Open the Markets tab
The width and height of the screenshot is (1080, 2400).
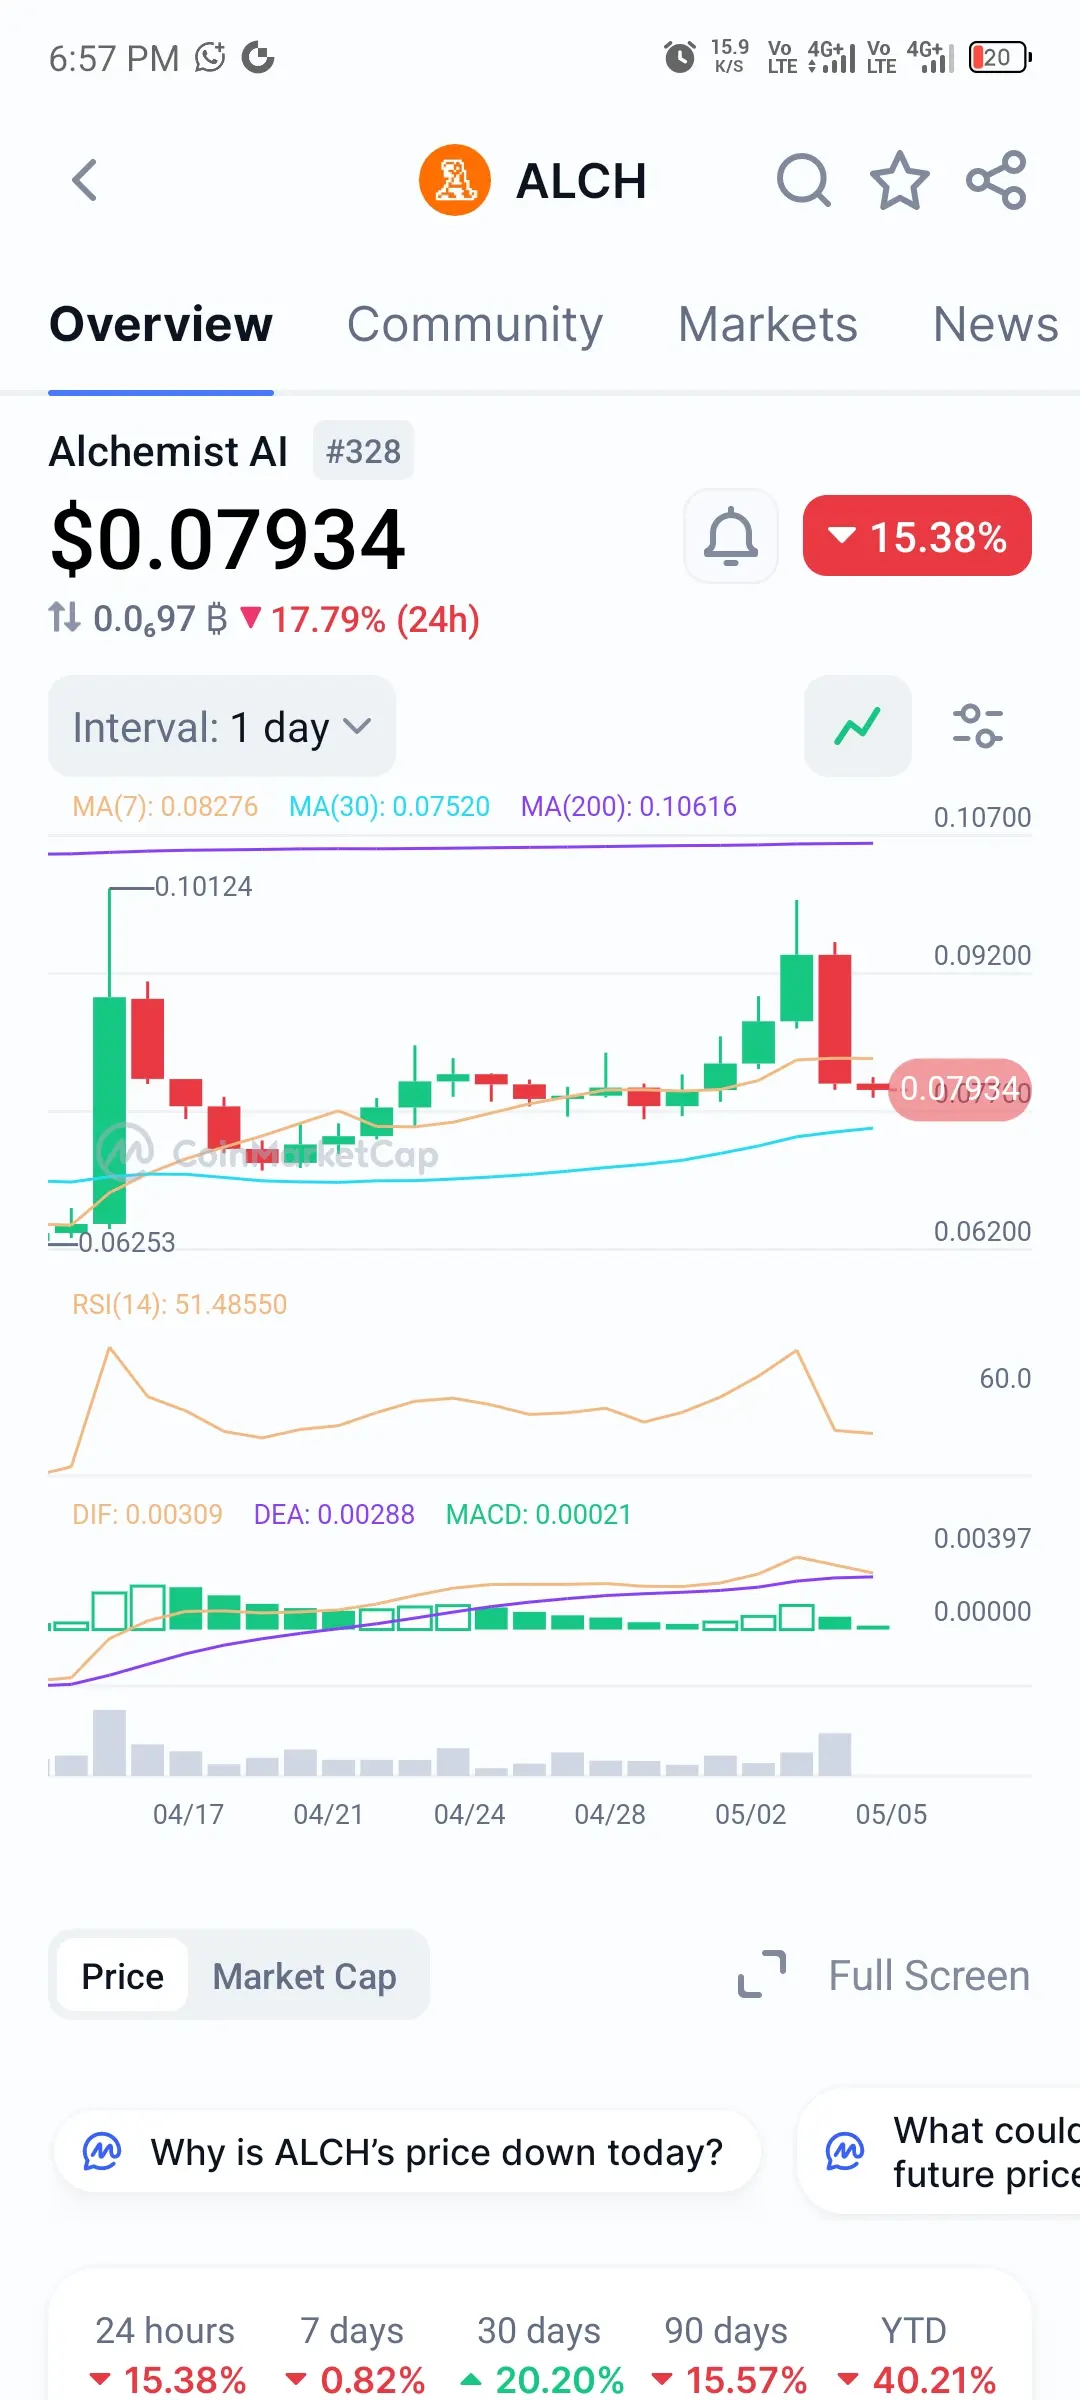tap(768, 324)
